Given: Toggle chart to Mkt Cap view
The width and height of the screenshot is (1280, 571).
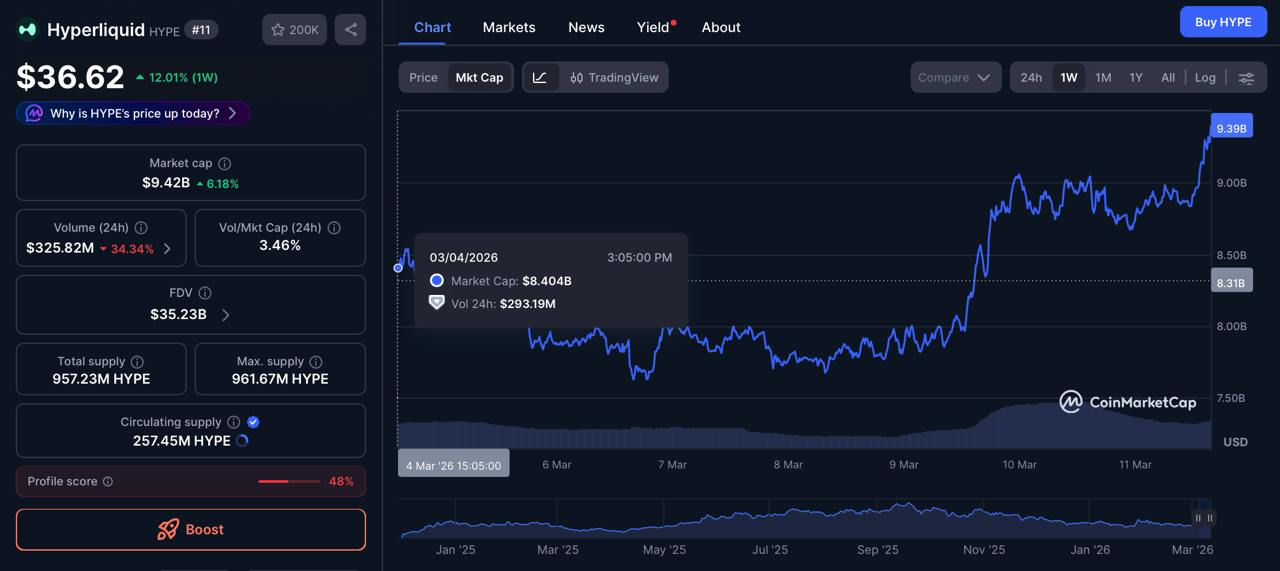Looking at the screenshot, I should [479, 77].
